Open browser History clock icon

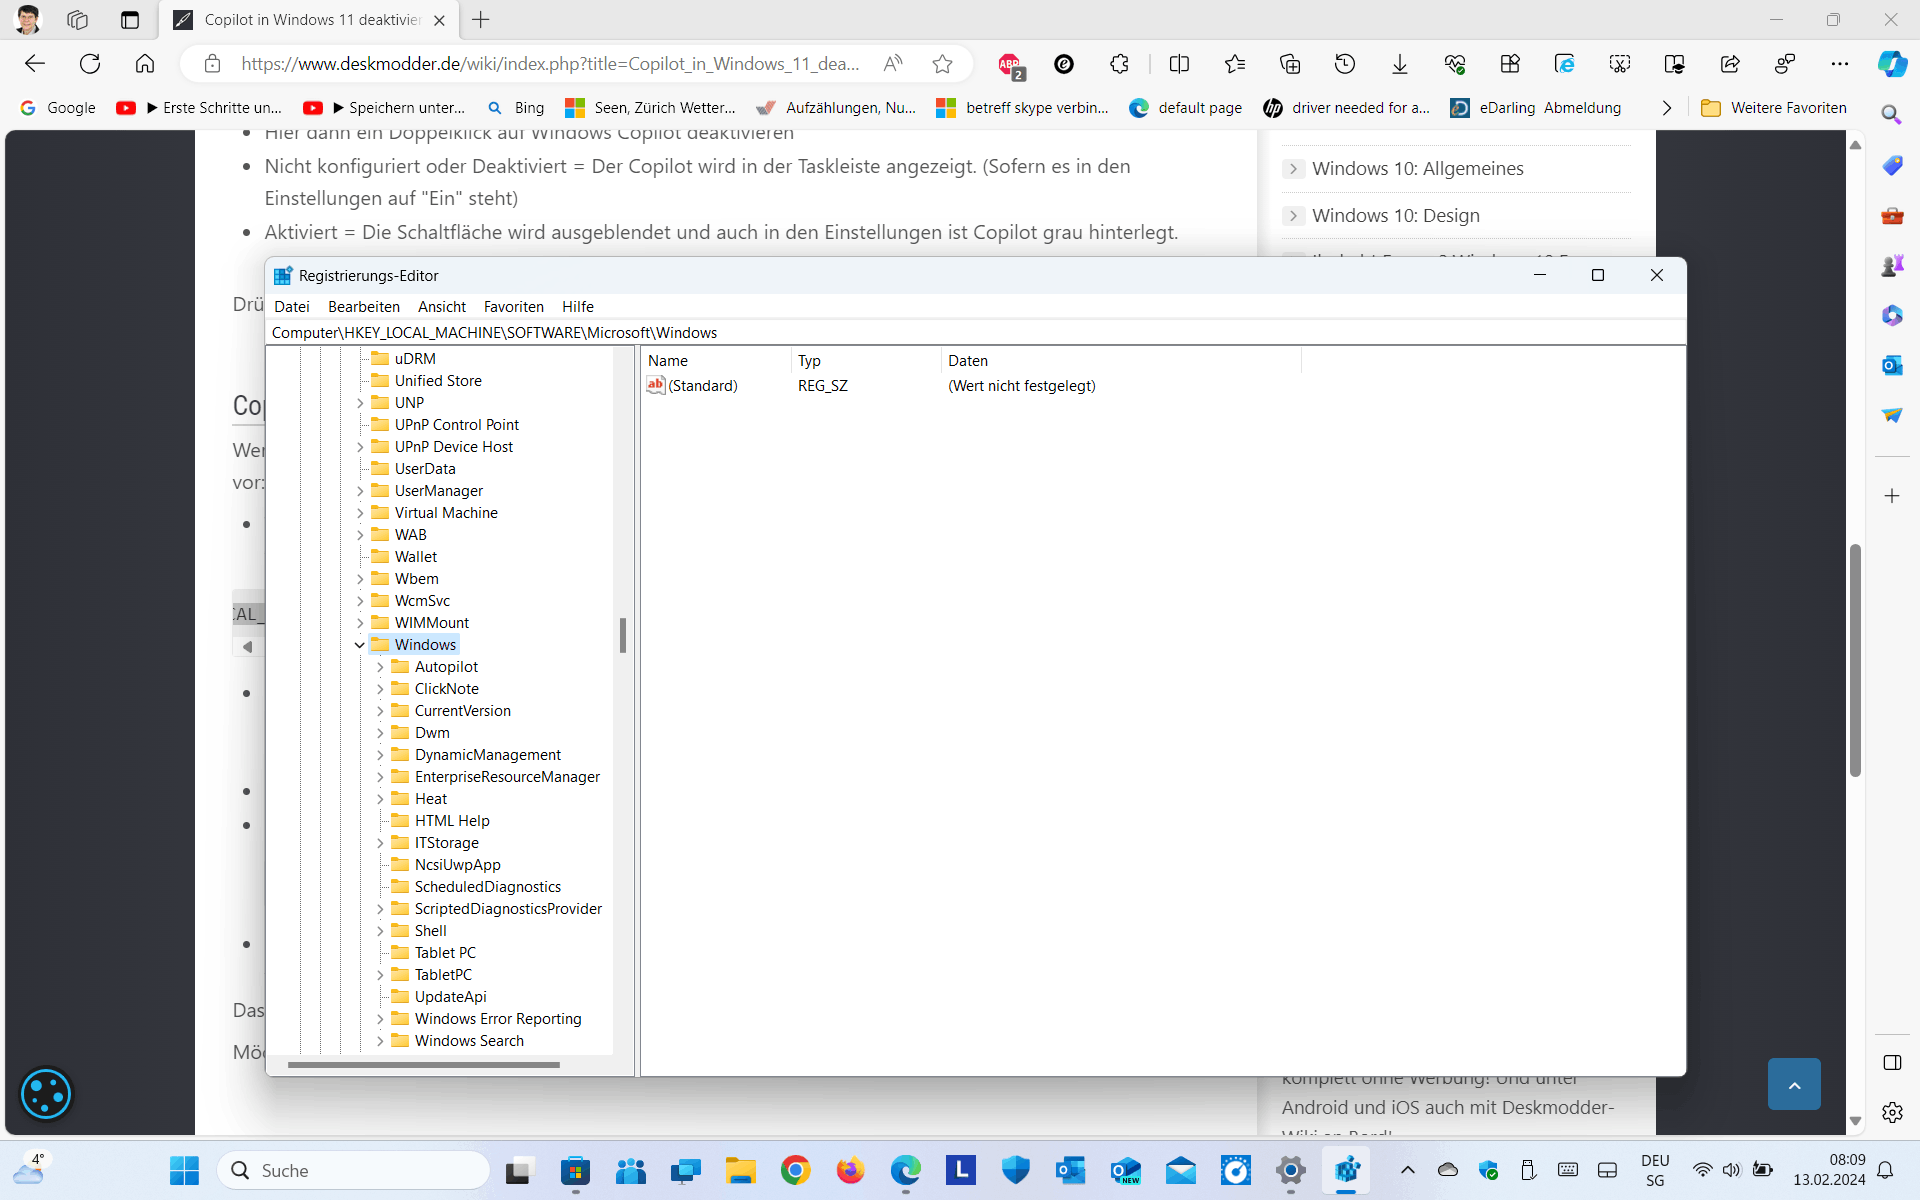pyautogui.click(x=1344, y=64)
